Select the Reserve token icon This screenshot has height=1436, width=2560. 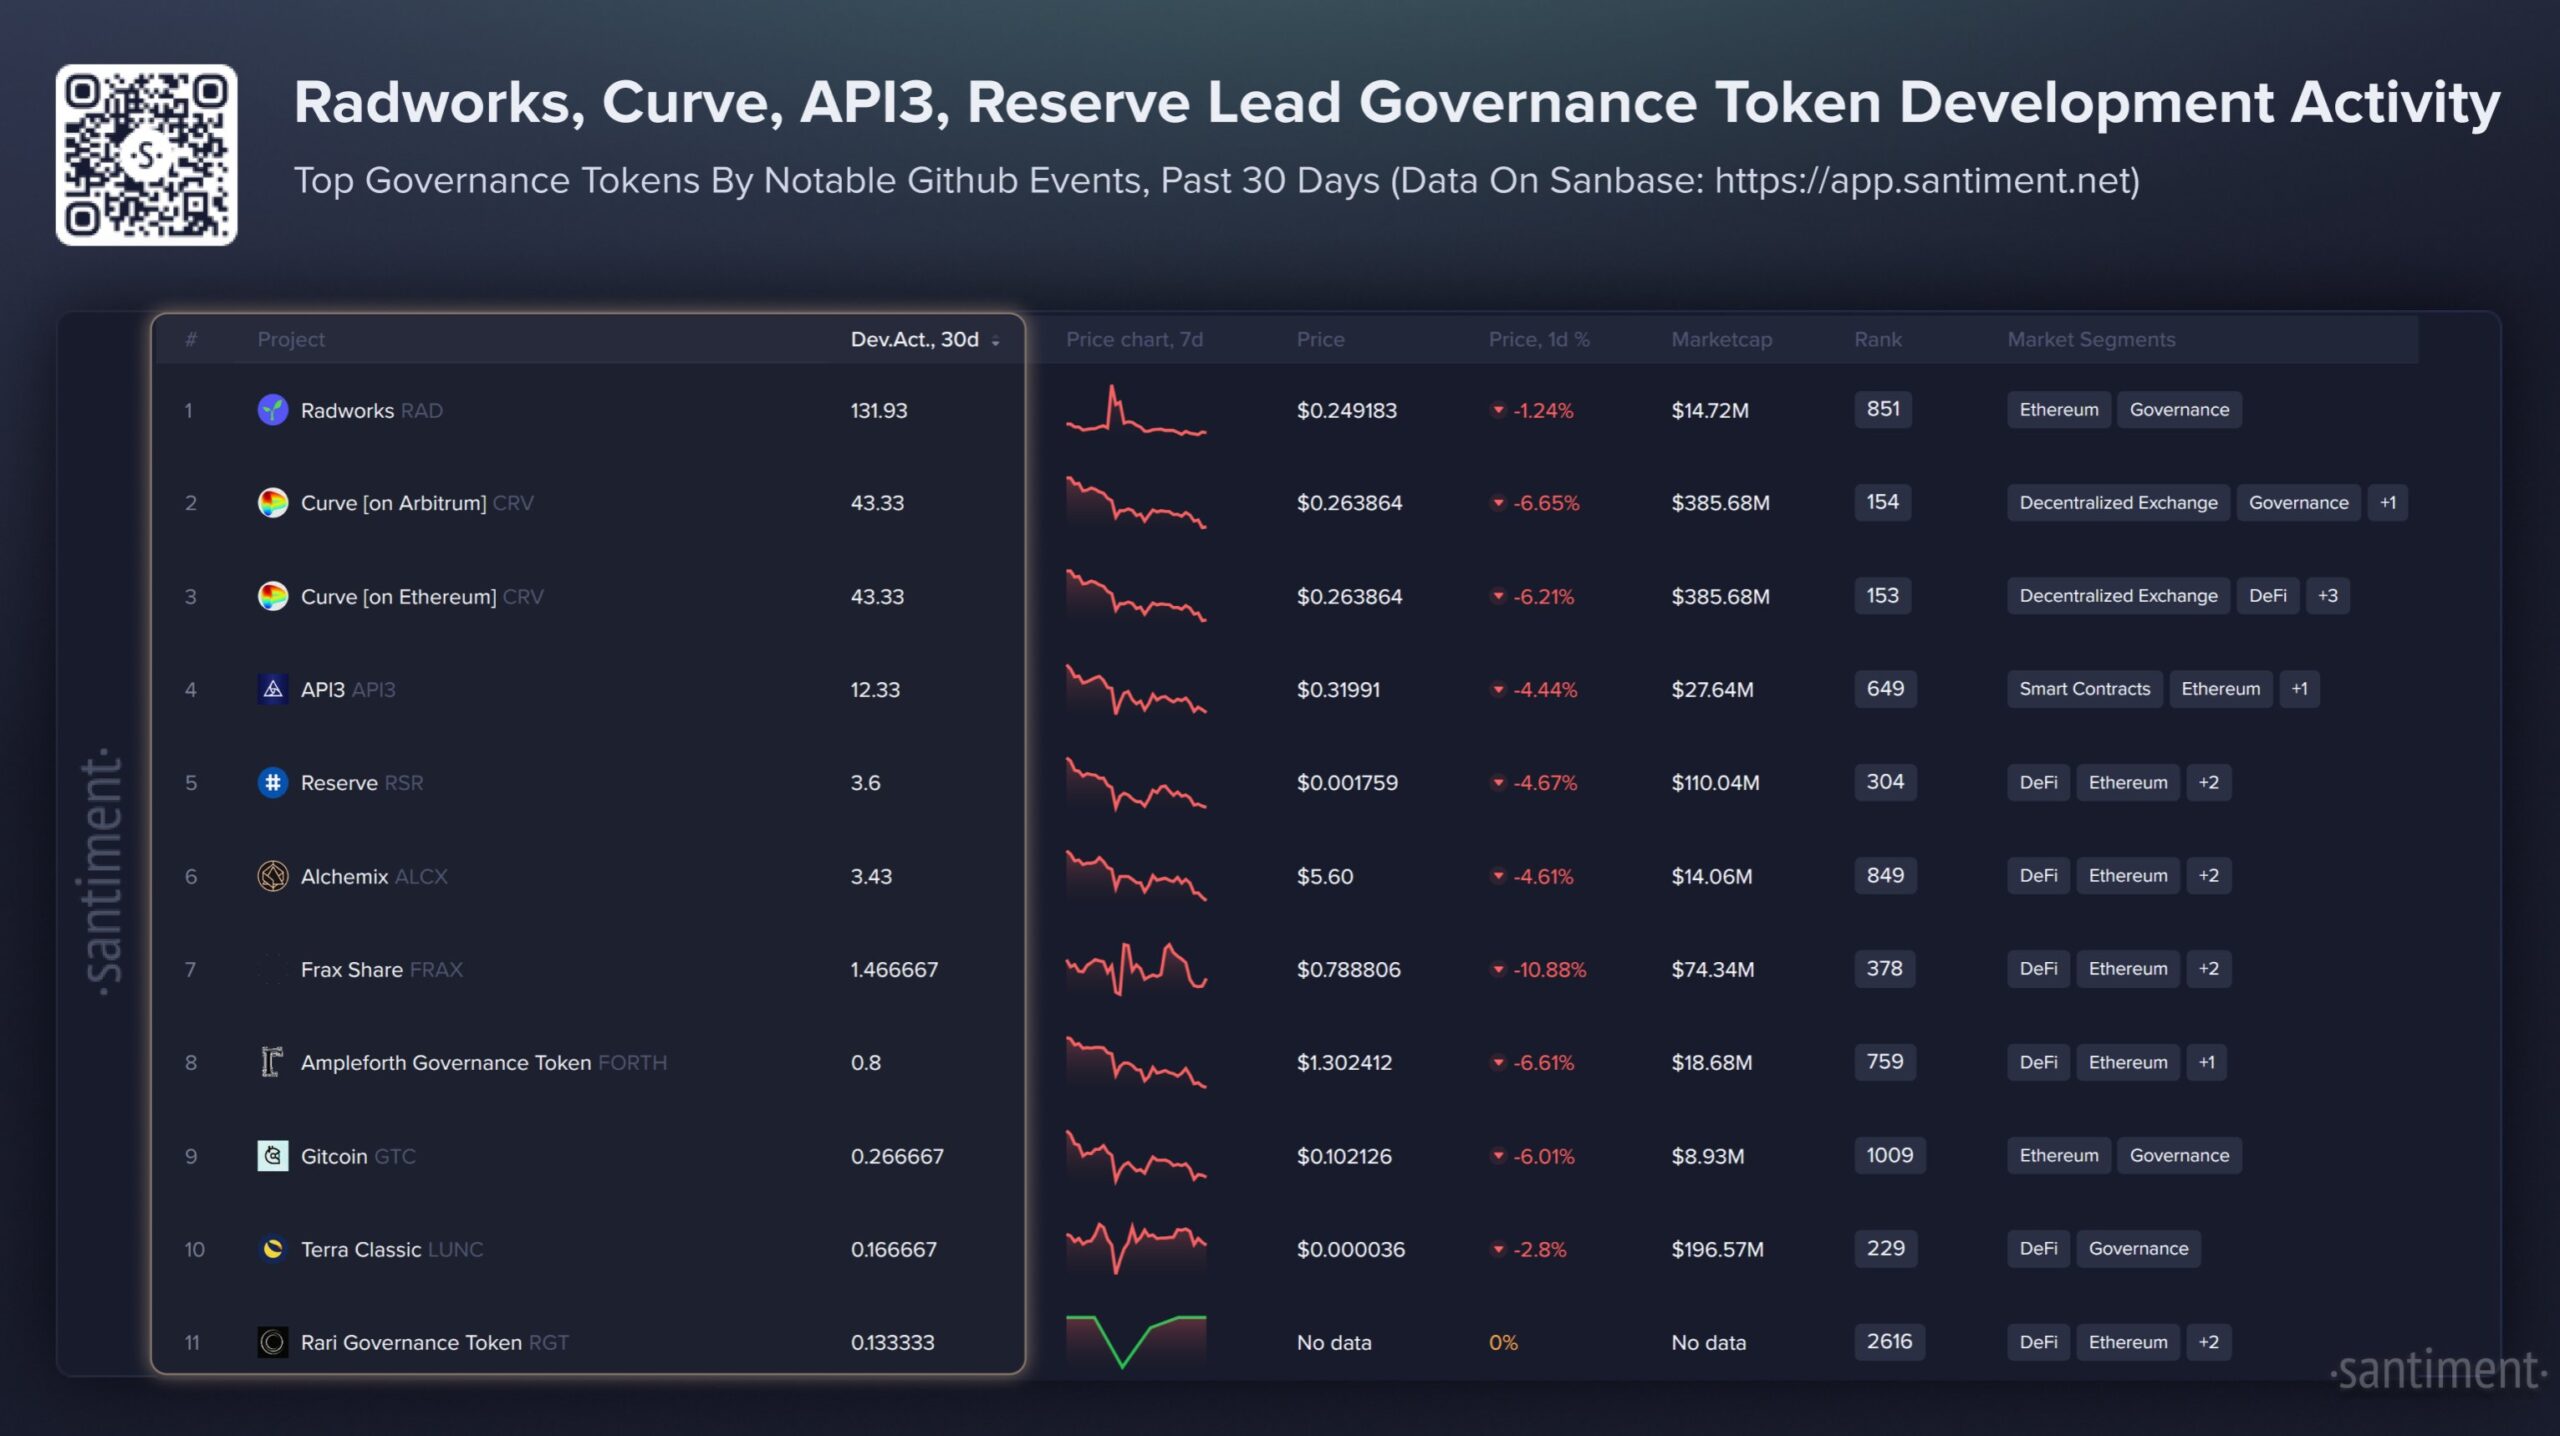point(272,783)
